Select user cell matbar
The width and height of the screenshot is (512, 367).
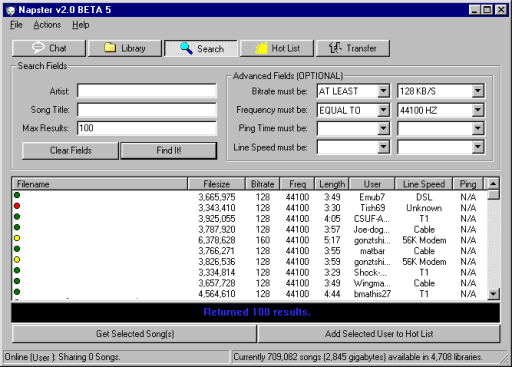pos(372,251)
